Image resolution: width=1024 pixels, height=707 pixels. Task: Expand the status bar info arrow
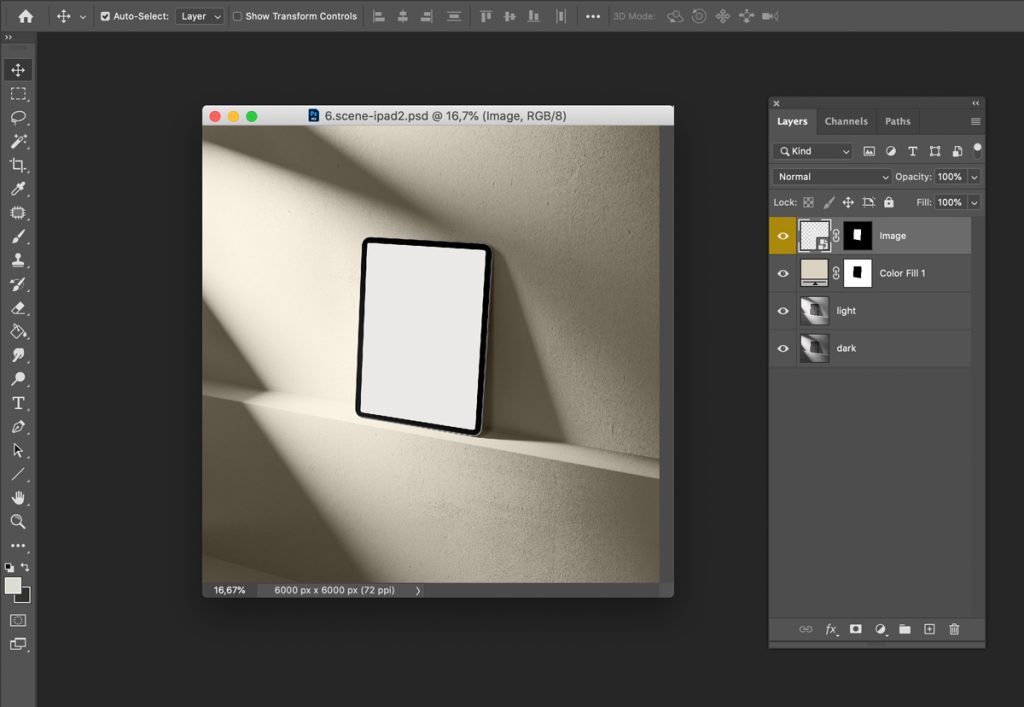pos(418,590)
